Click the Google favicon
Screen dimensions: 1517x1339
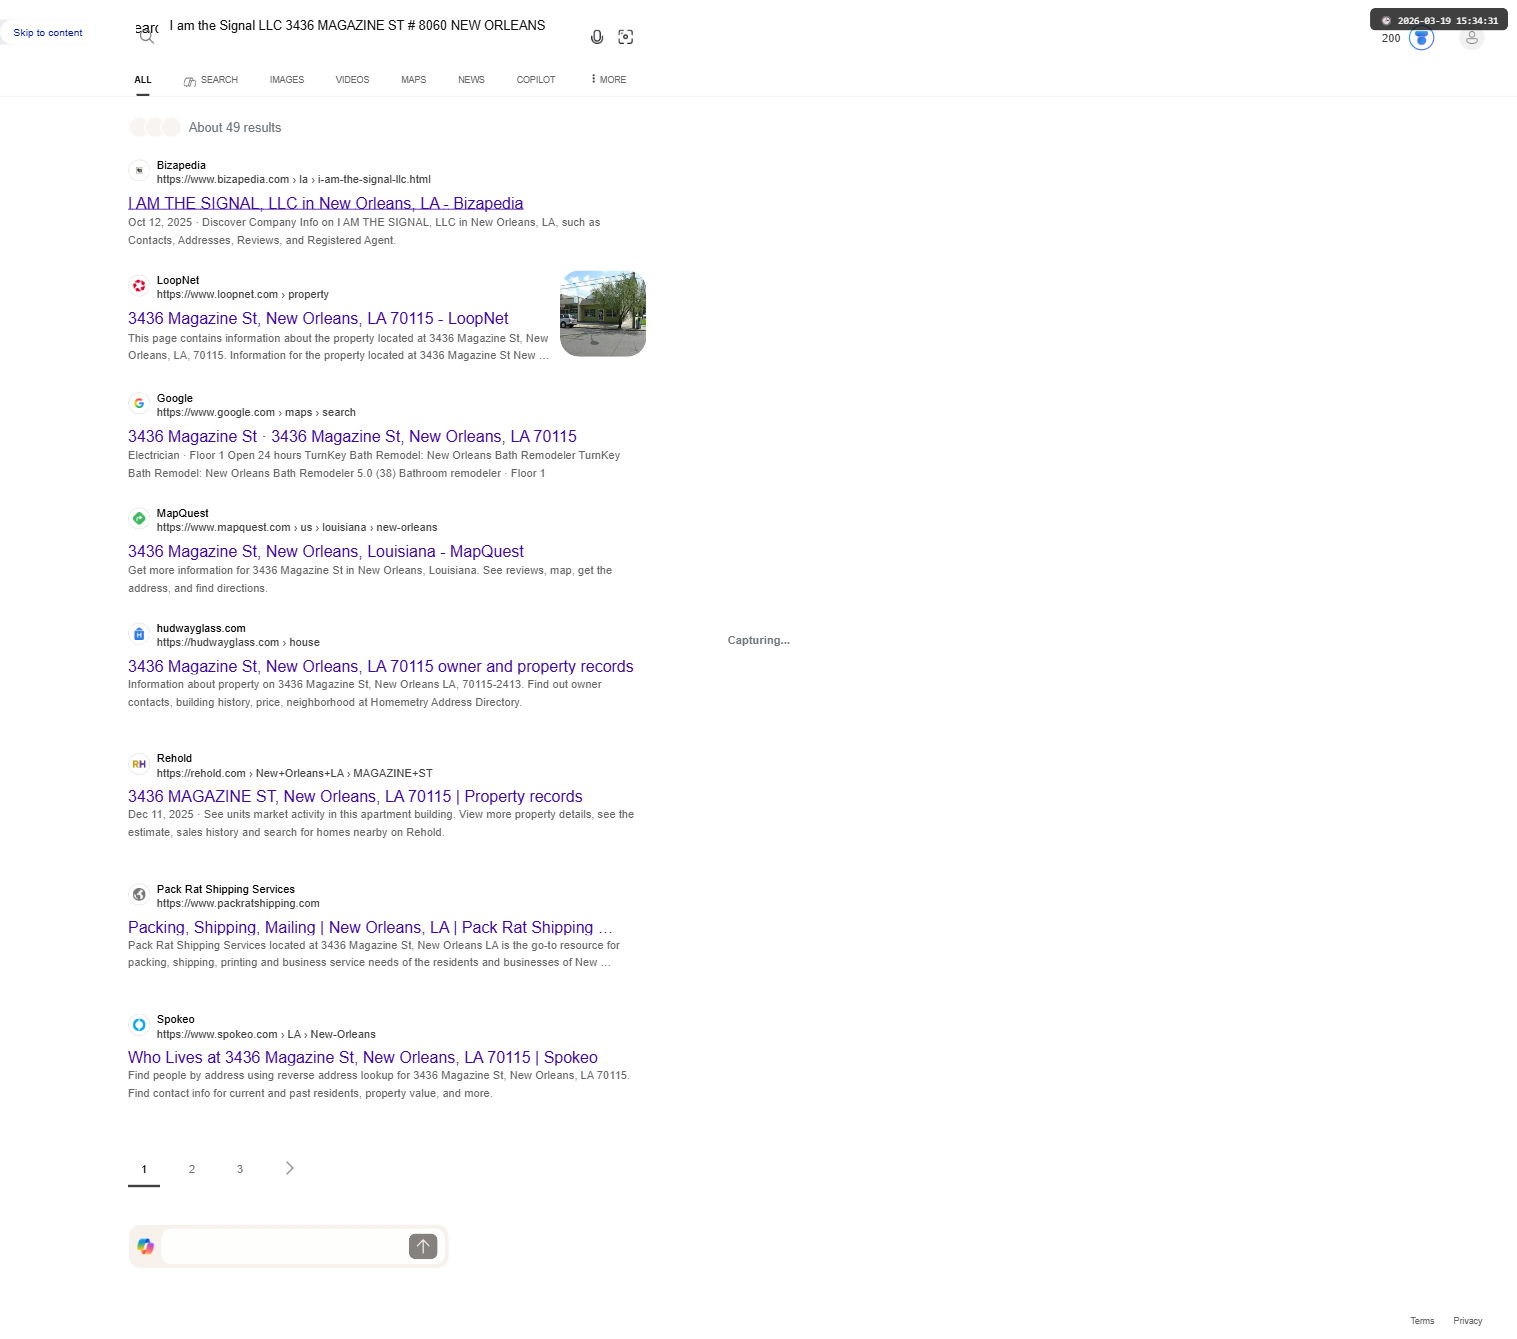139,404
